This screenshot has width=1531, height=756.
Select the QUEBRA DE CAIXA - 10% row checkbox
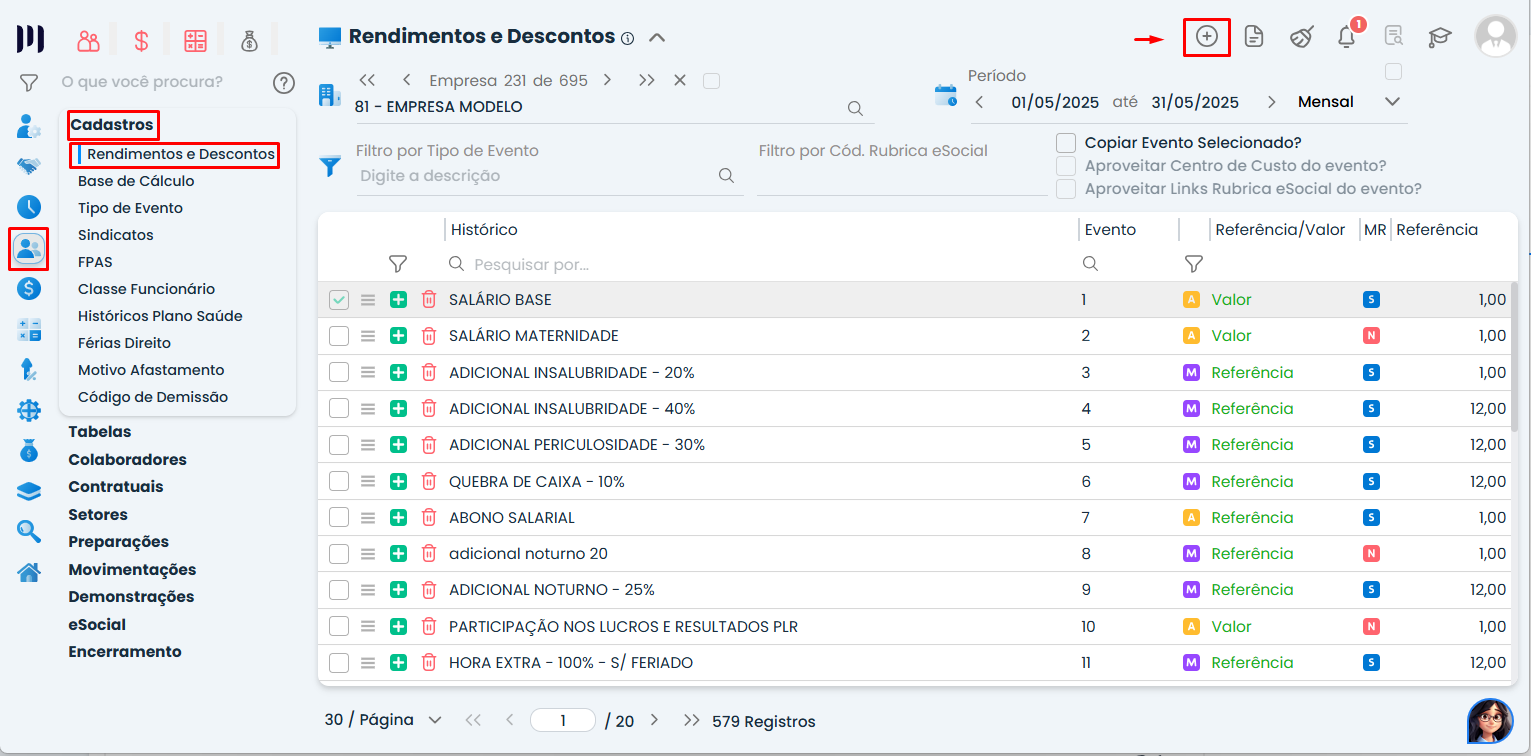click(339, 481)
